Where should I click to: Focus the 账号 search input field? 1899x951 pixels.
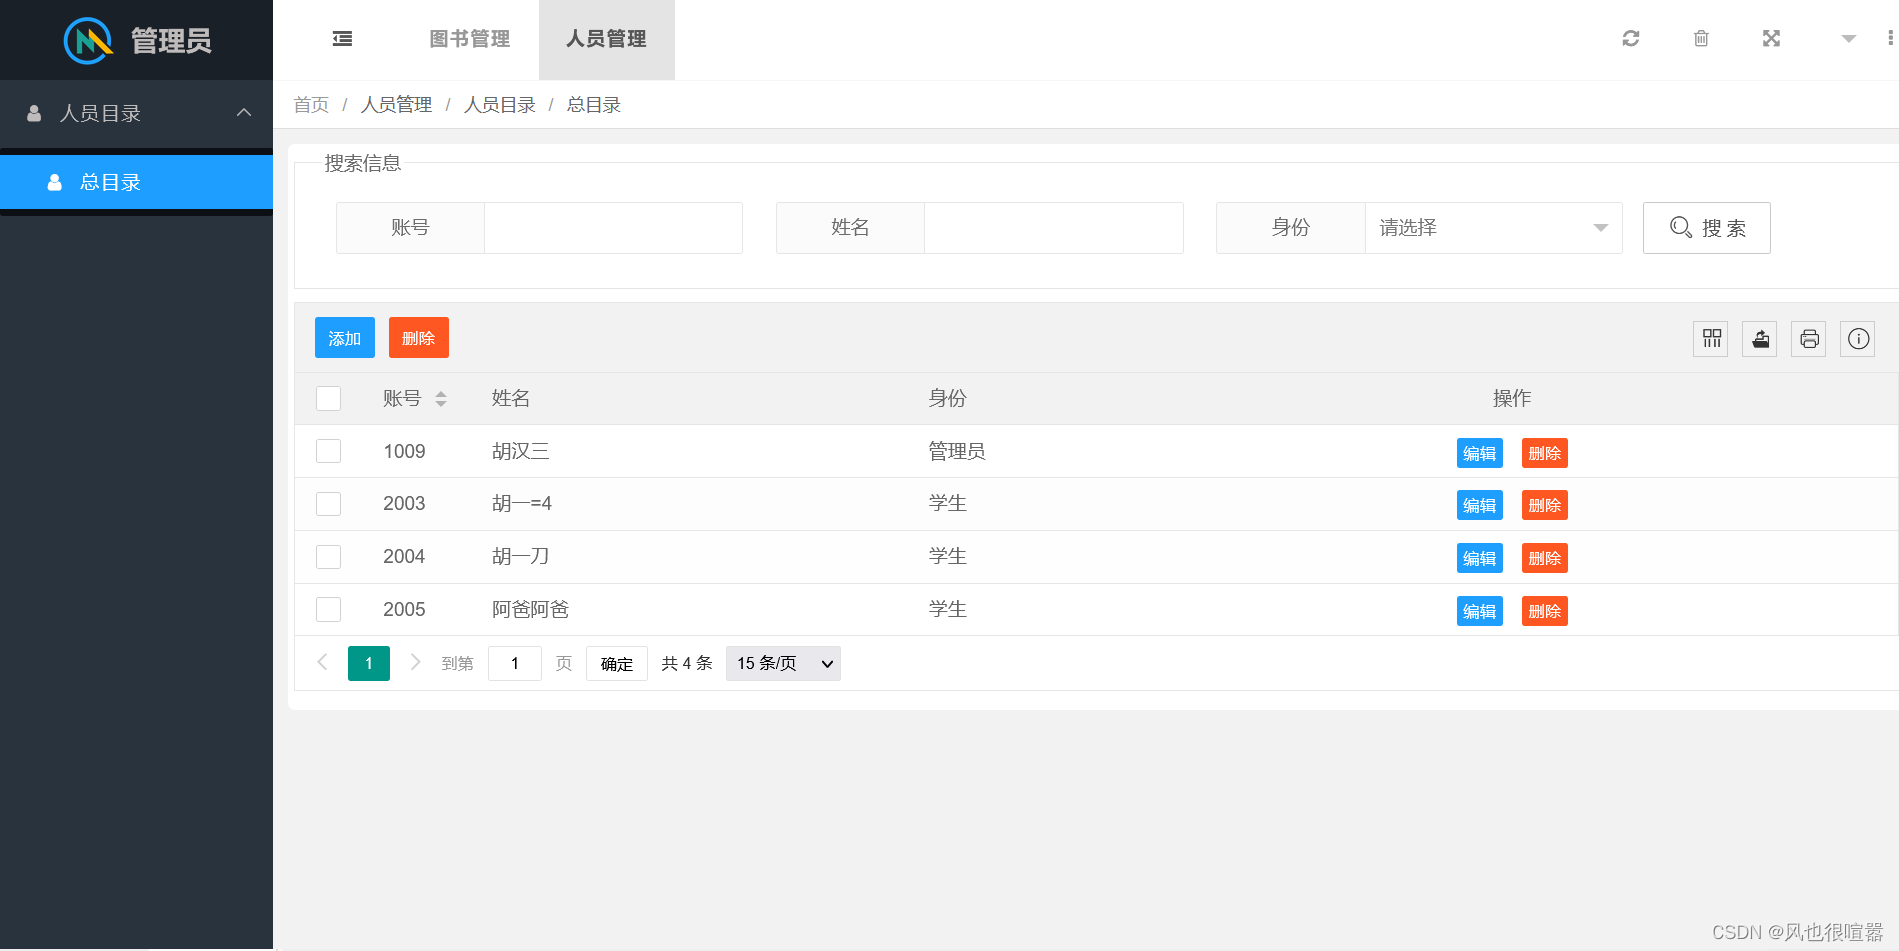613,228
